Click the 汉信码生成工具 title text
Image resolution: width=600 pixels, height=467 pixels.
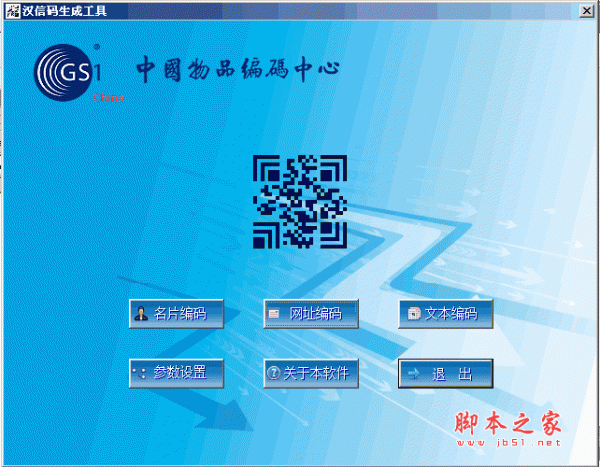click(64, 11)
